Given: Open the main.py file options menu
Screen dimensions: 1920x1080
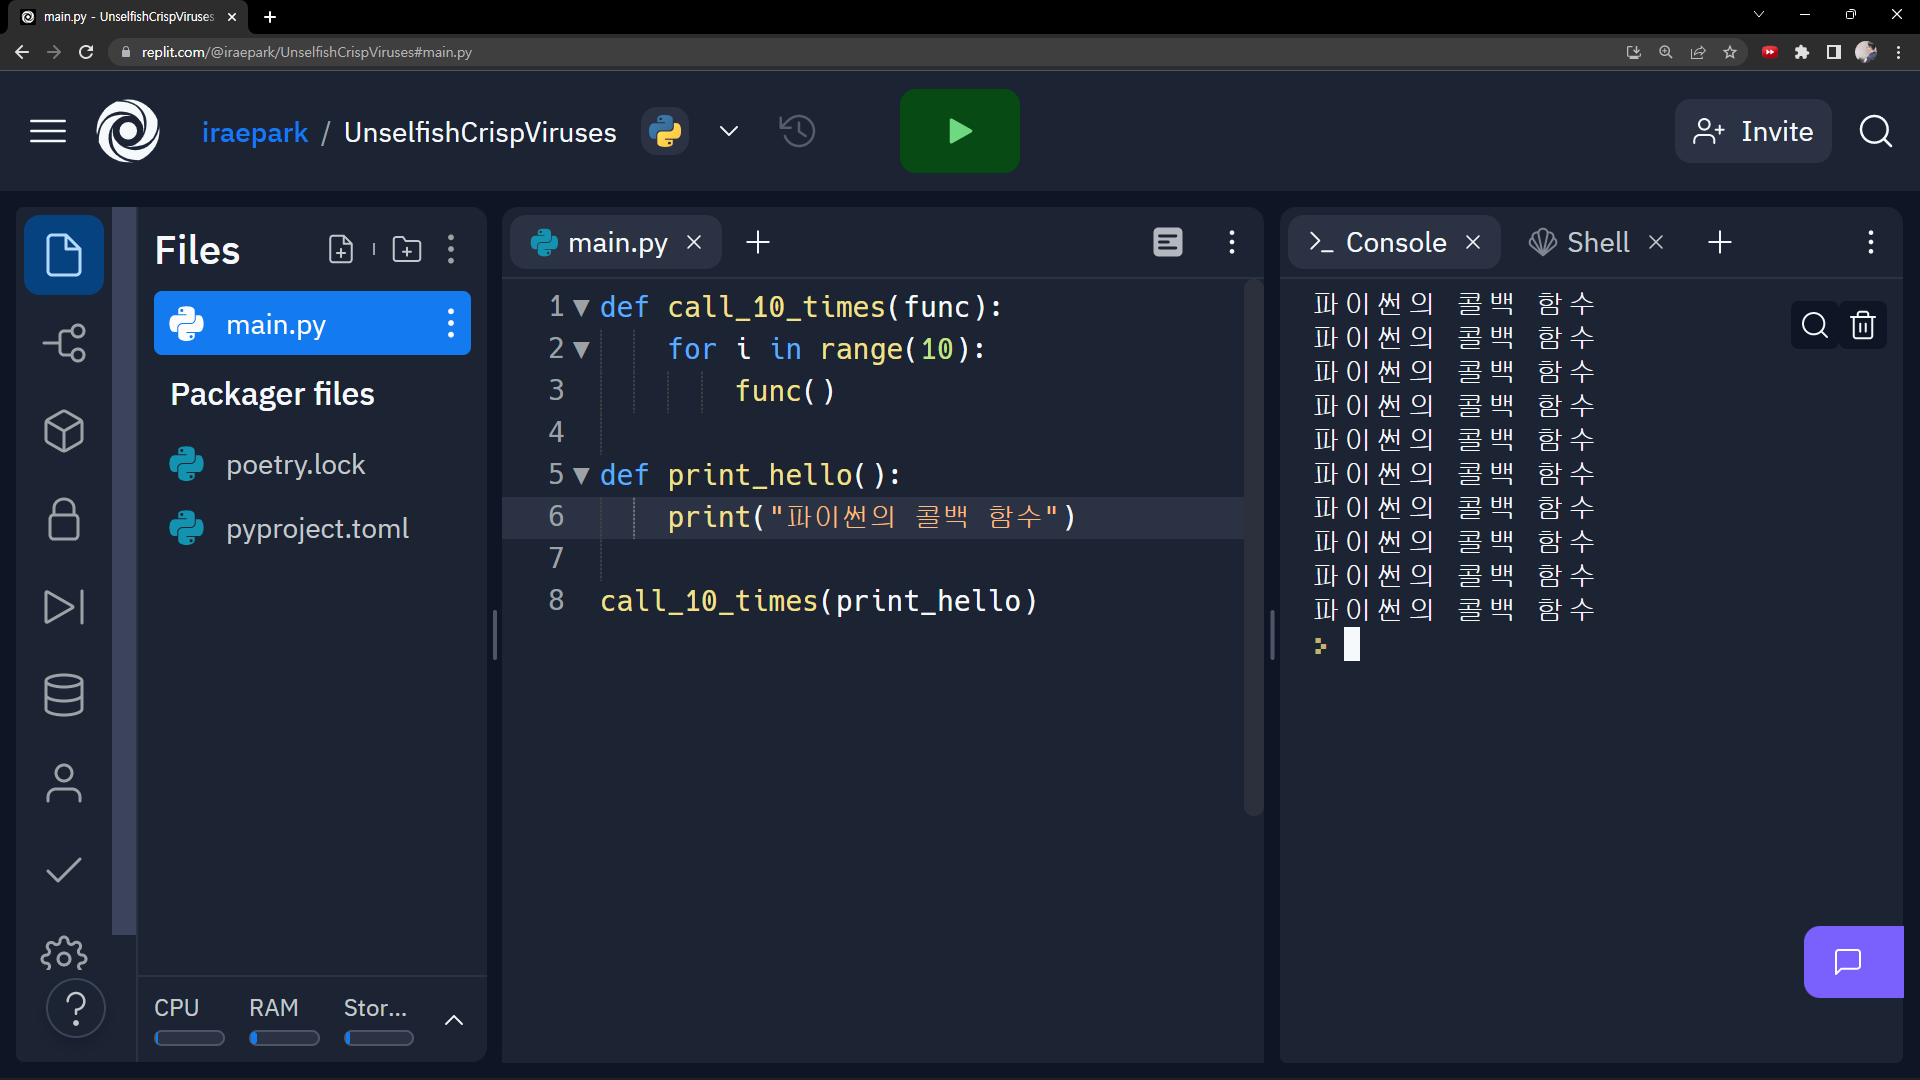Looking at the screenshot, I should 452,323.
